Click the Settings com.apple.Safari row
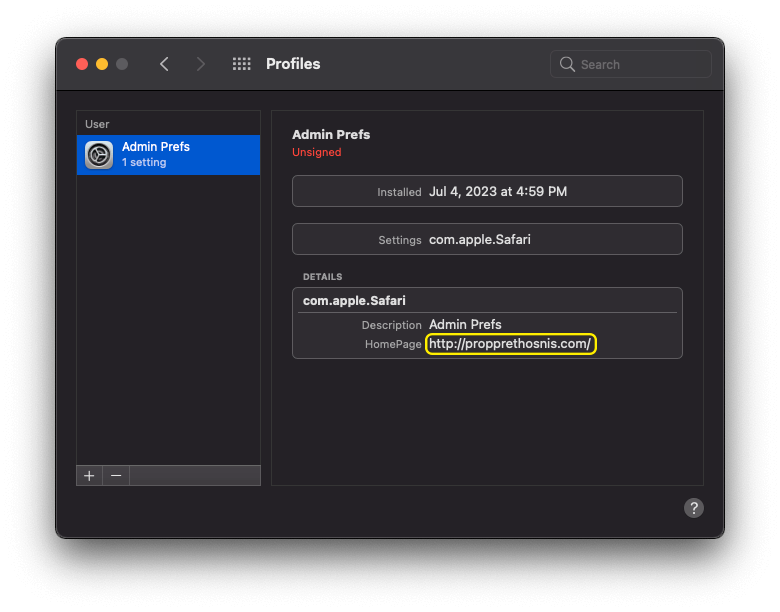The image size is (780, 612). [487, 239]
